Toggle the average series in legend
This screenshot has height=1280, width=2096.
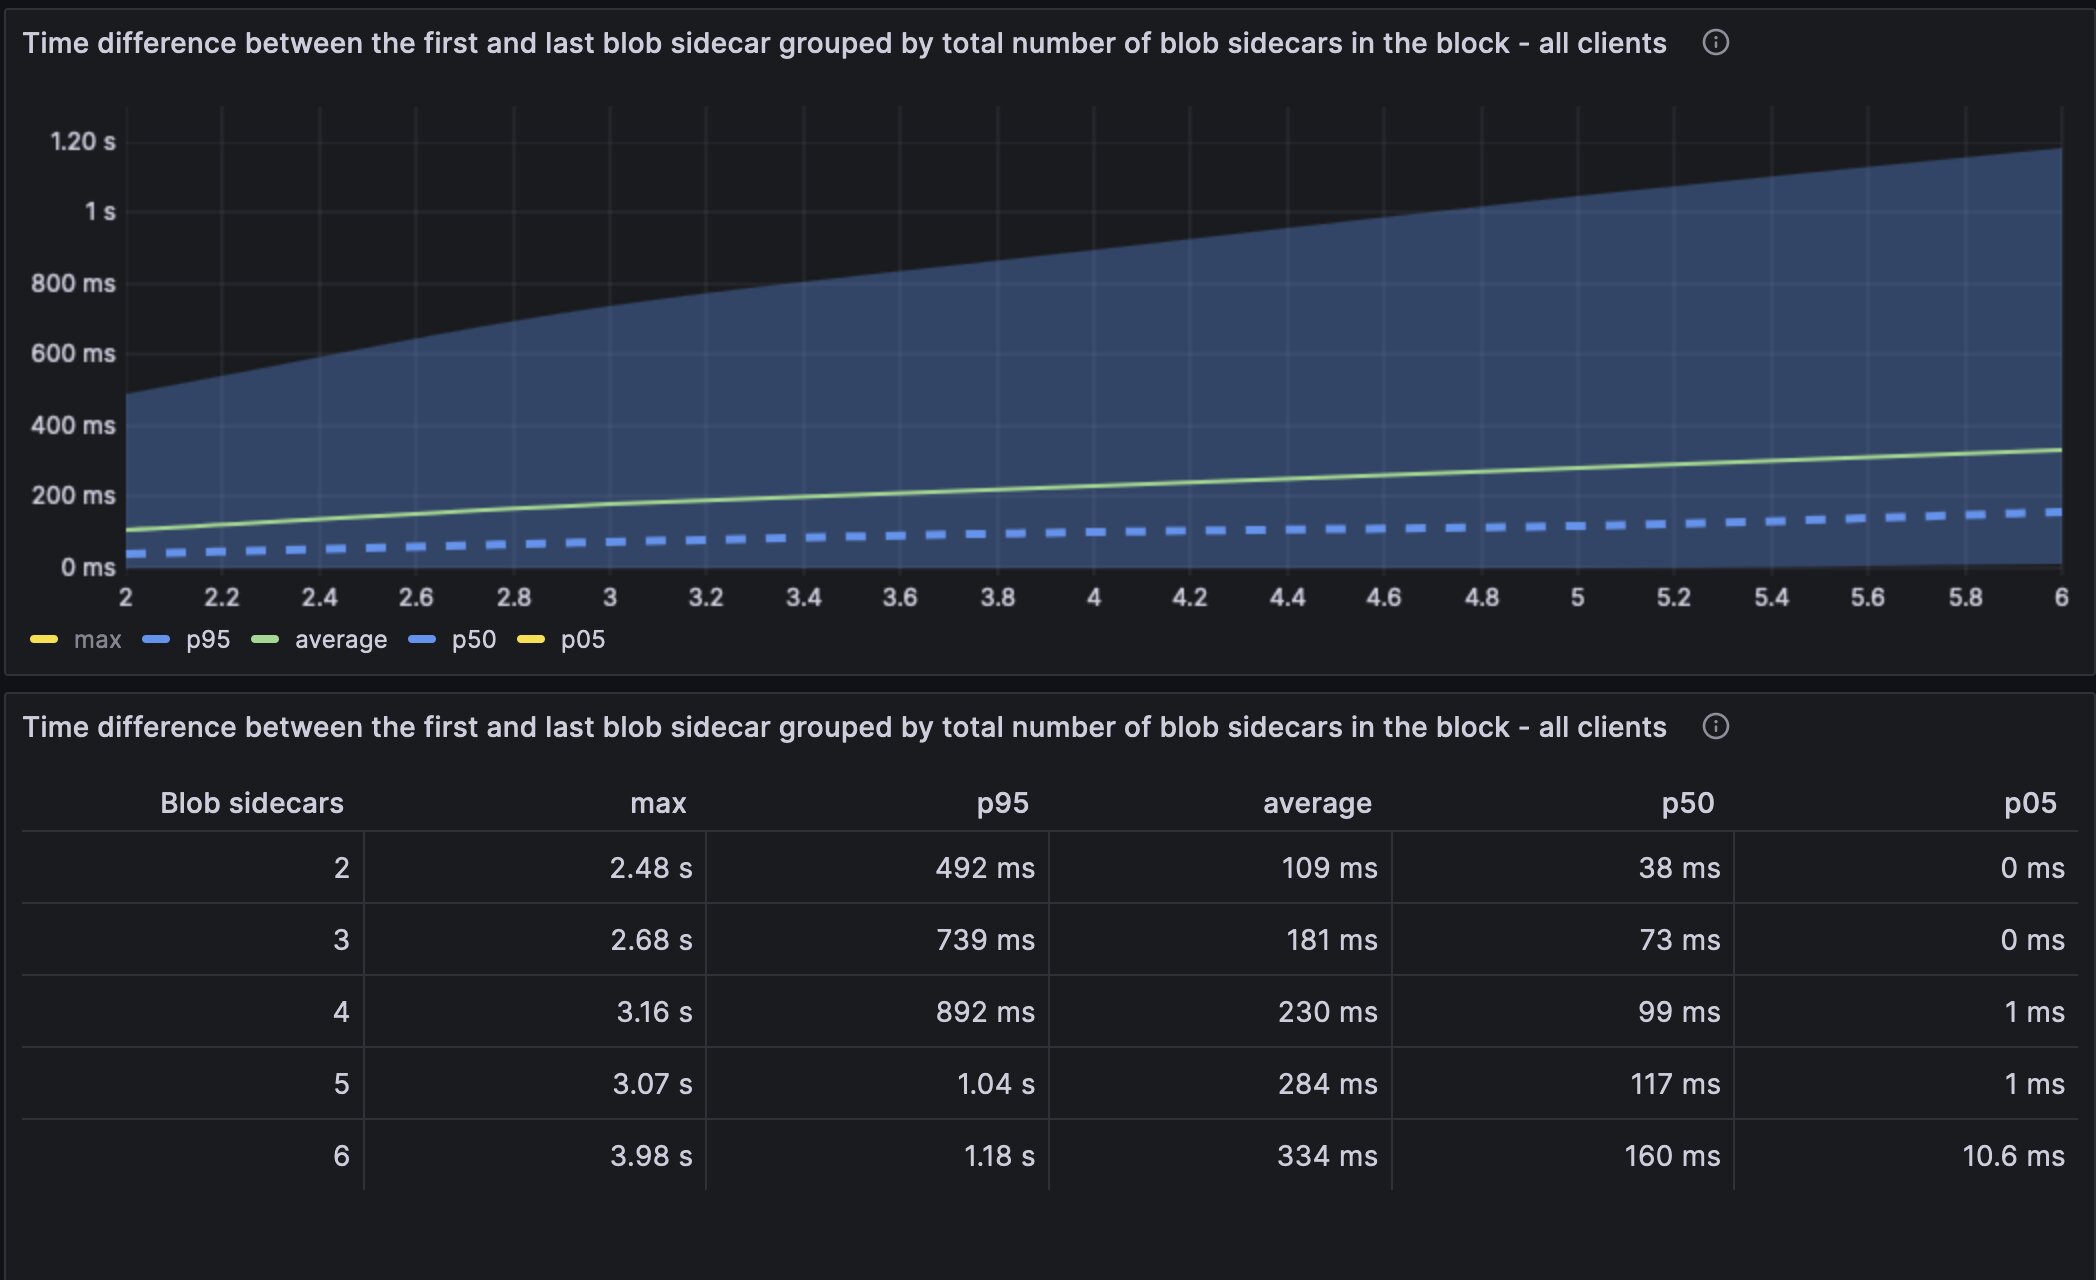[340, 640]
